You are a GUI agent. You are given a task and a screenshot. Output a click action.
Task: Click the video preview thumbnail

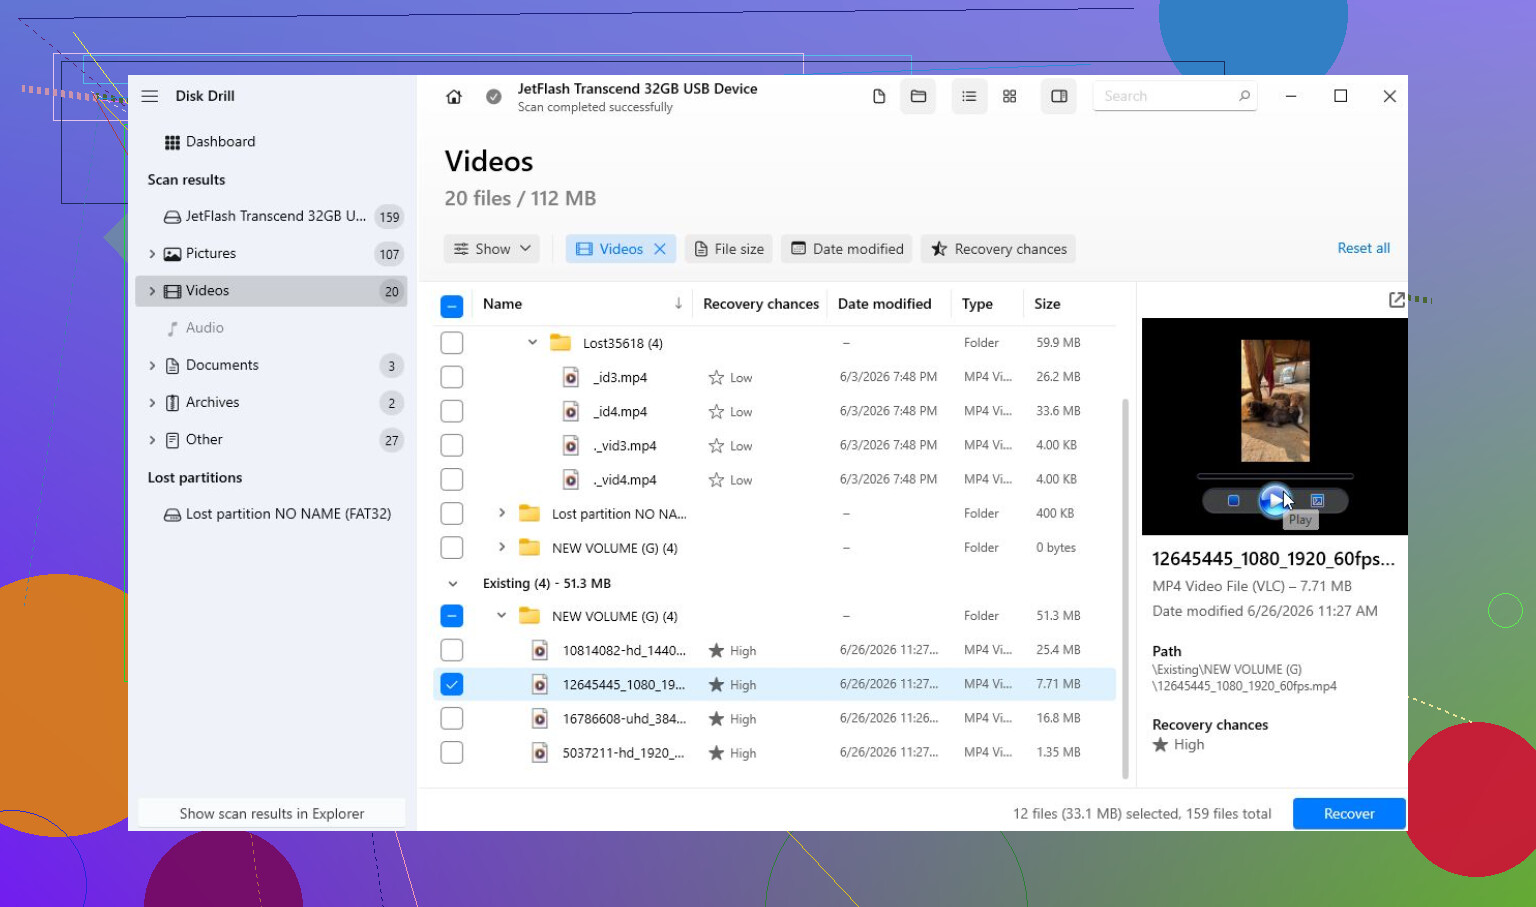click(x=1275, y=401)
